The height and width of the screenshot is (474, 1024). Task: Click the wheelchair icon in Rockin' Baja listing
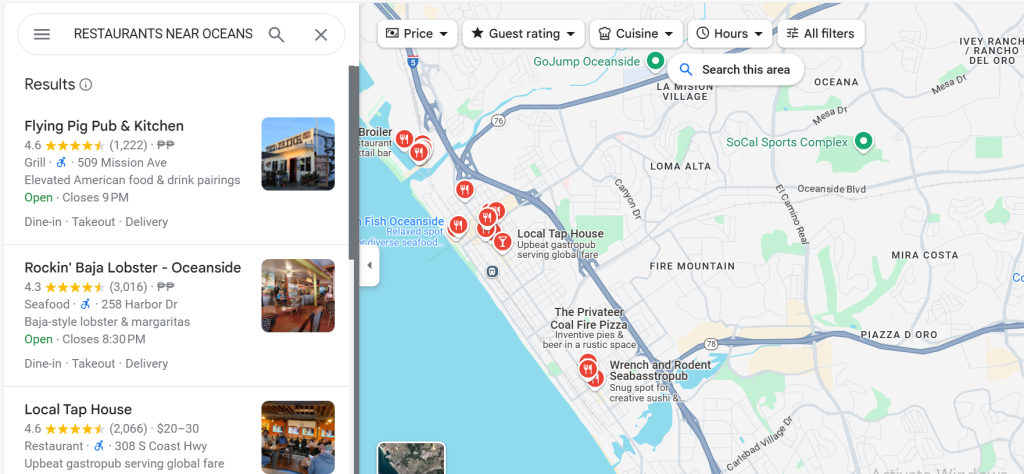tap(85, 304)
